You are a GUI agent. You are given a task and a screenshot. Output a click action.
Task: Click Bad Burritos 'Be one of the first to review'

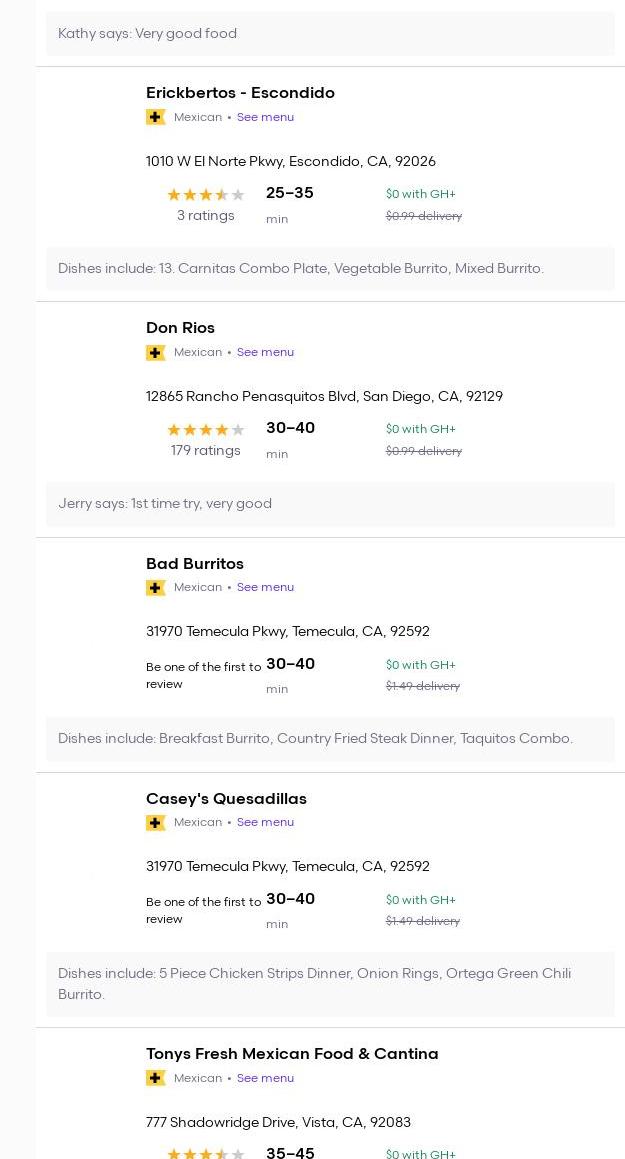pyautogui.click(x=203, y=675)
